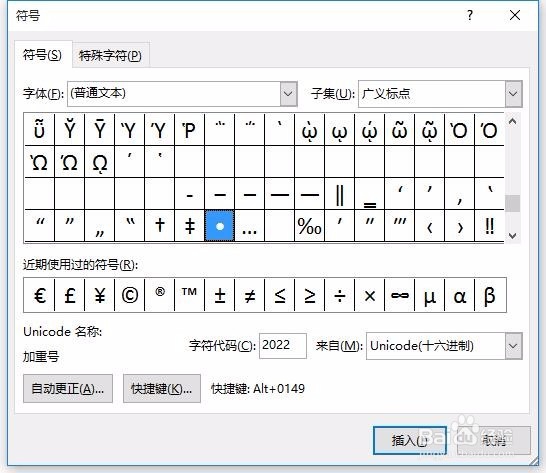546x473 pixels.
Task: Select the double exclamation mark symbol
Action: tap(489, 226)
